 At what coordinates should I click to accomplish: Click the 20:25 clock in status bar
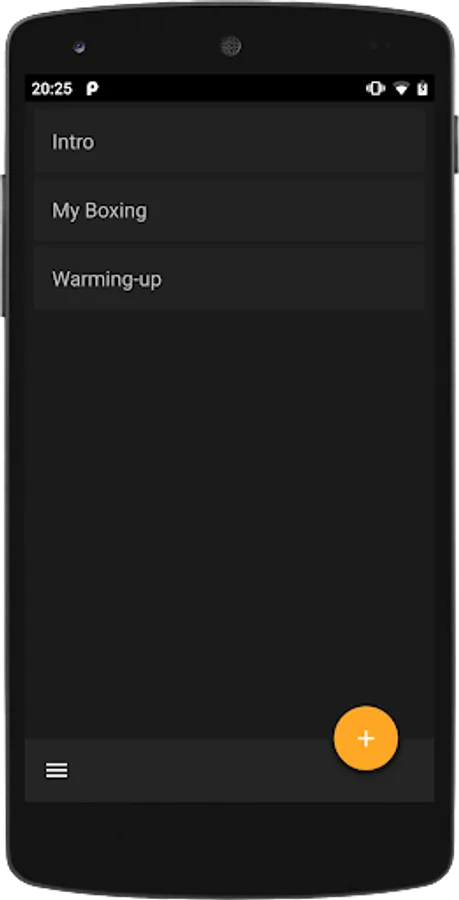52,89
